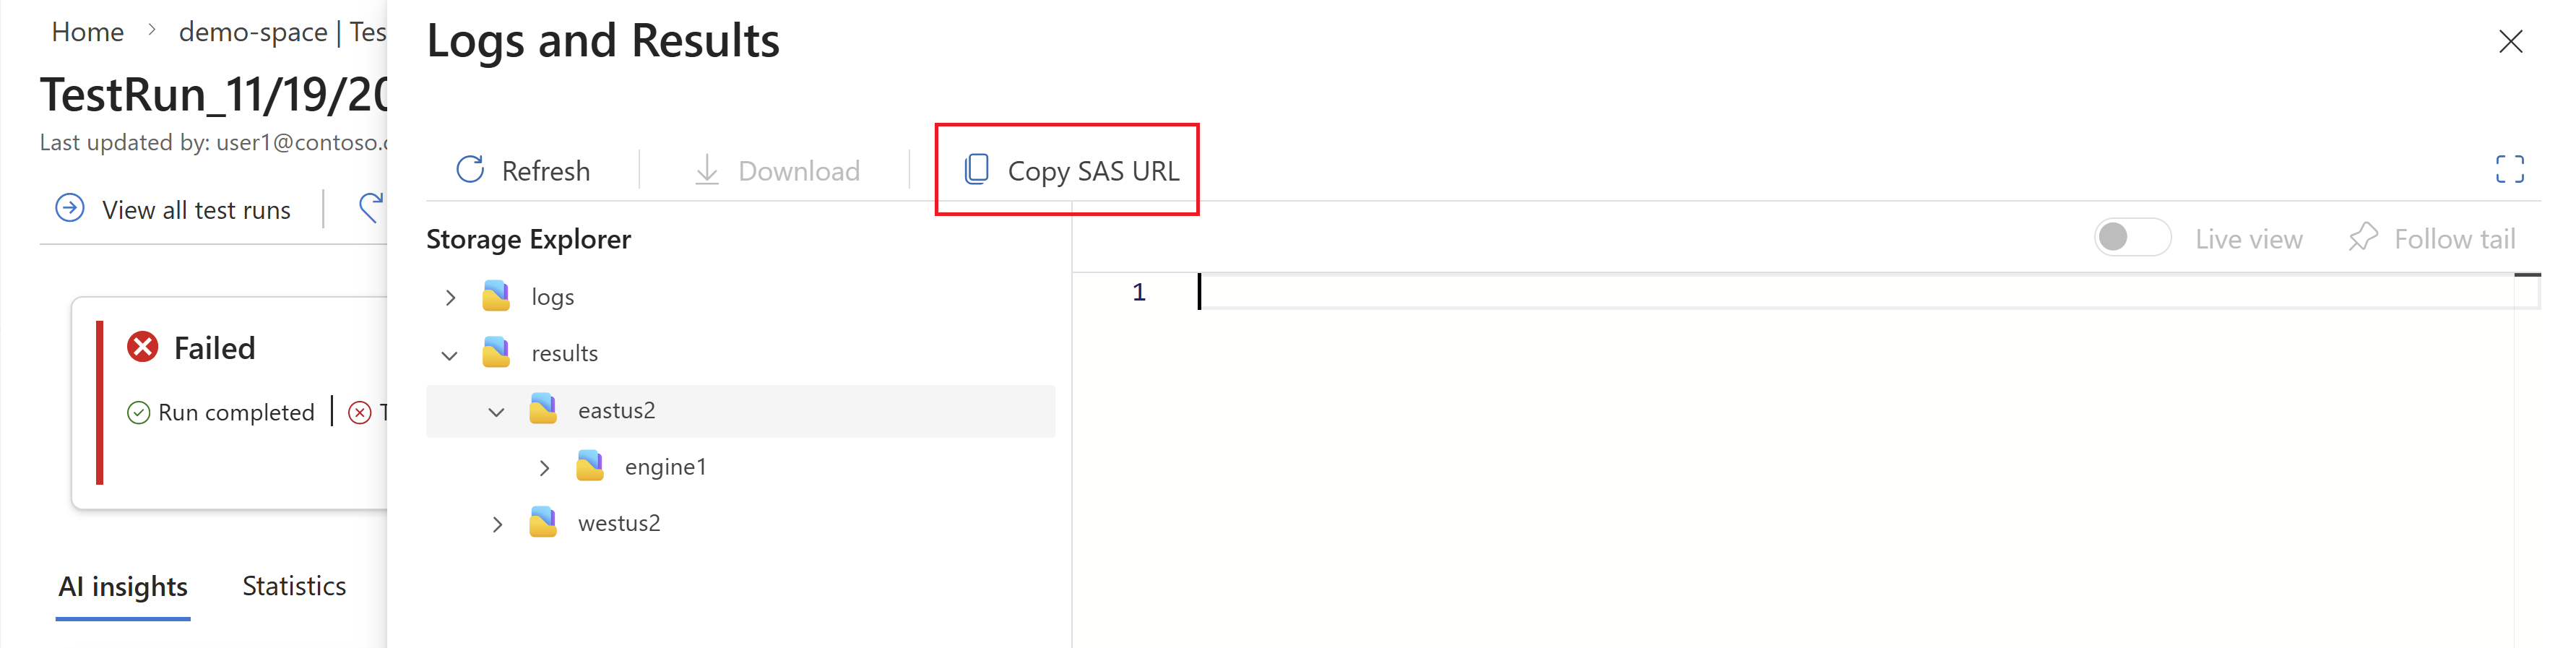Click the Follow tail pin icon
Image resolution: width=2576 pixels, height=648 pixels.
[x=2363, y=238]
